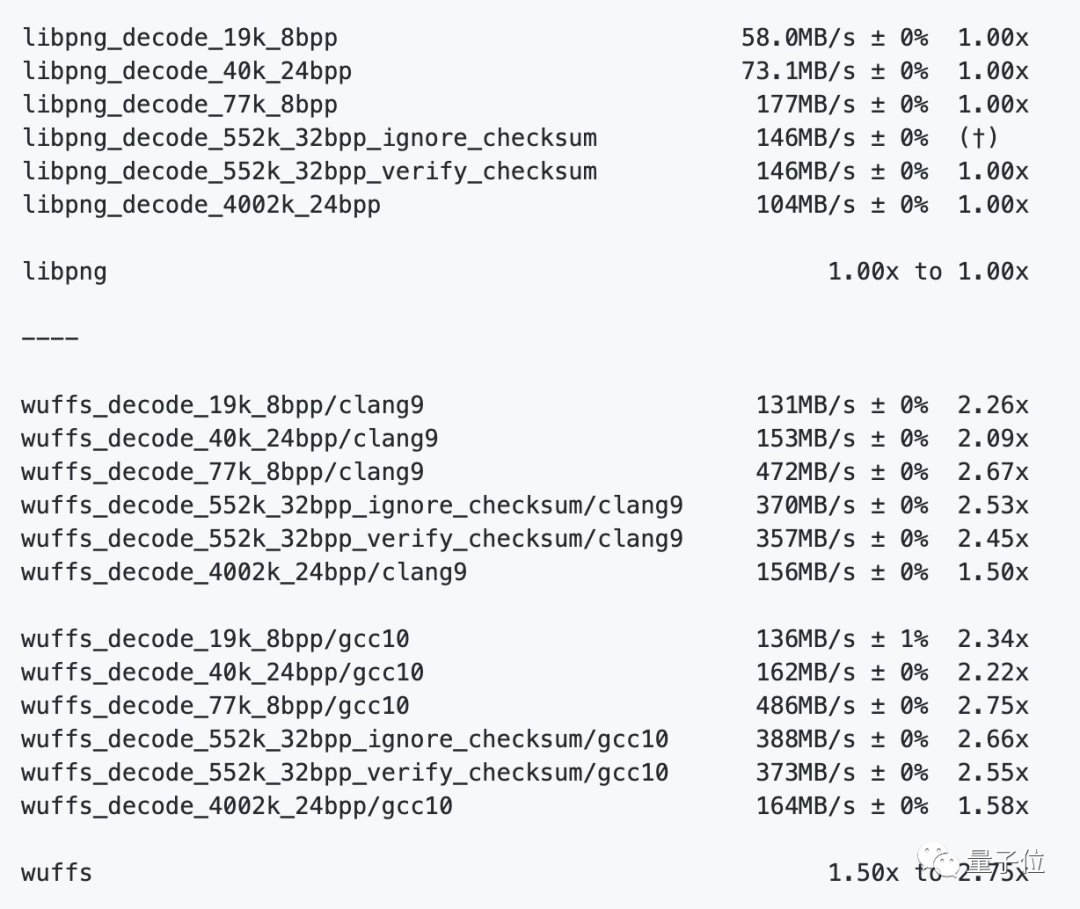Click the dashed separator line
The width and height of the screenshot is (1080, 909).
point(50,338)
